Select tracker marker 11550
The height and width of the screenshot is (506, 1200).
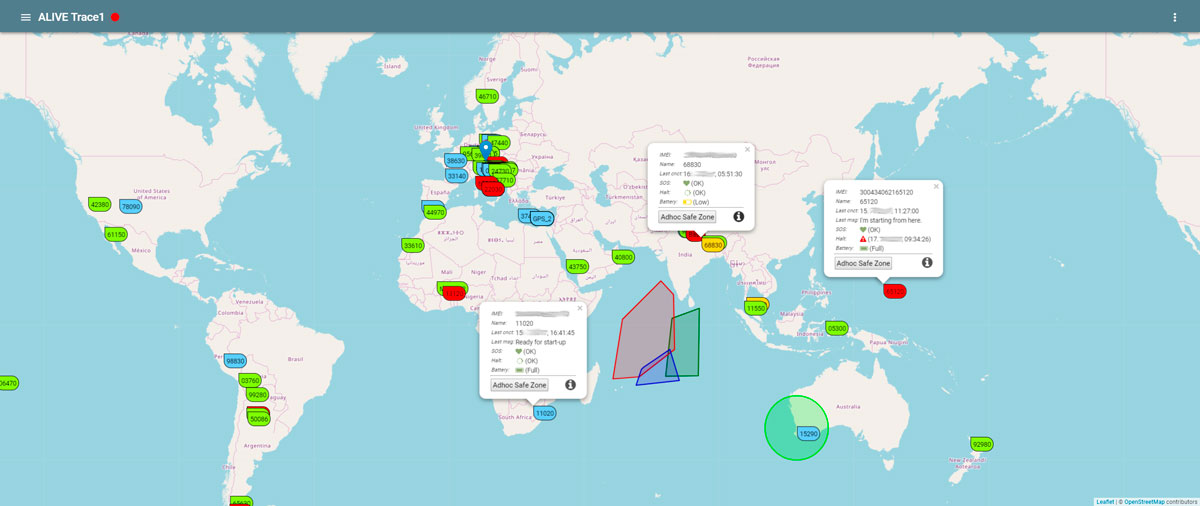(756, 309)
